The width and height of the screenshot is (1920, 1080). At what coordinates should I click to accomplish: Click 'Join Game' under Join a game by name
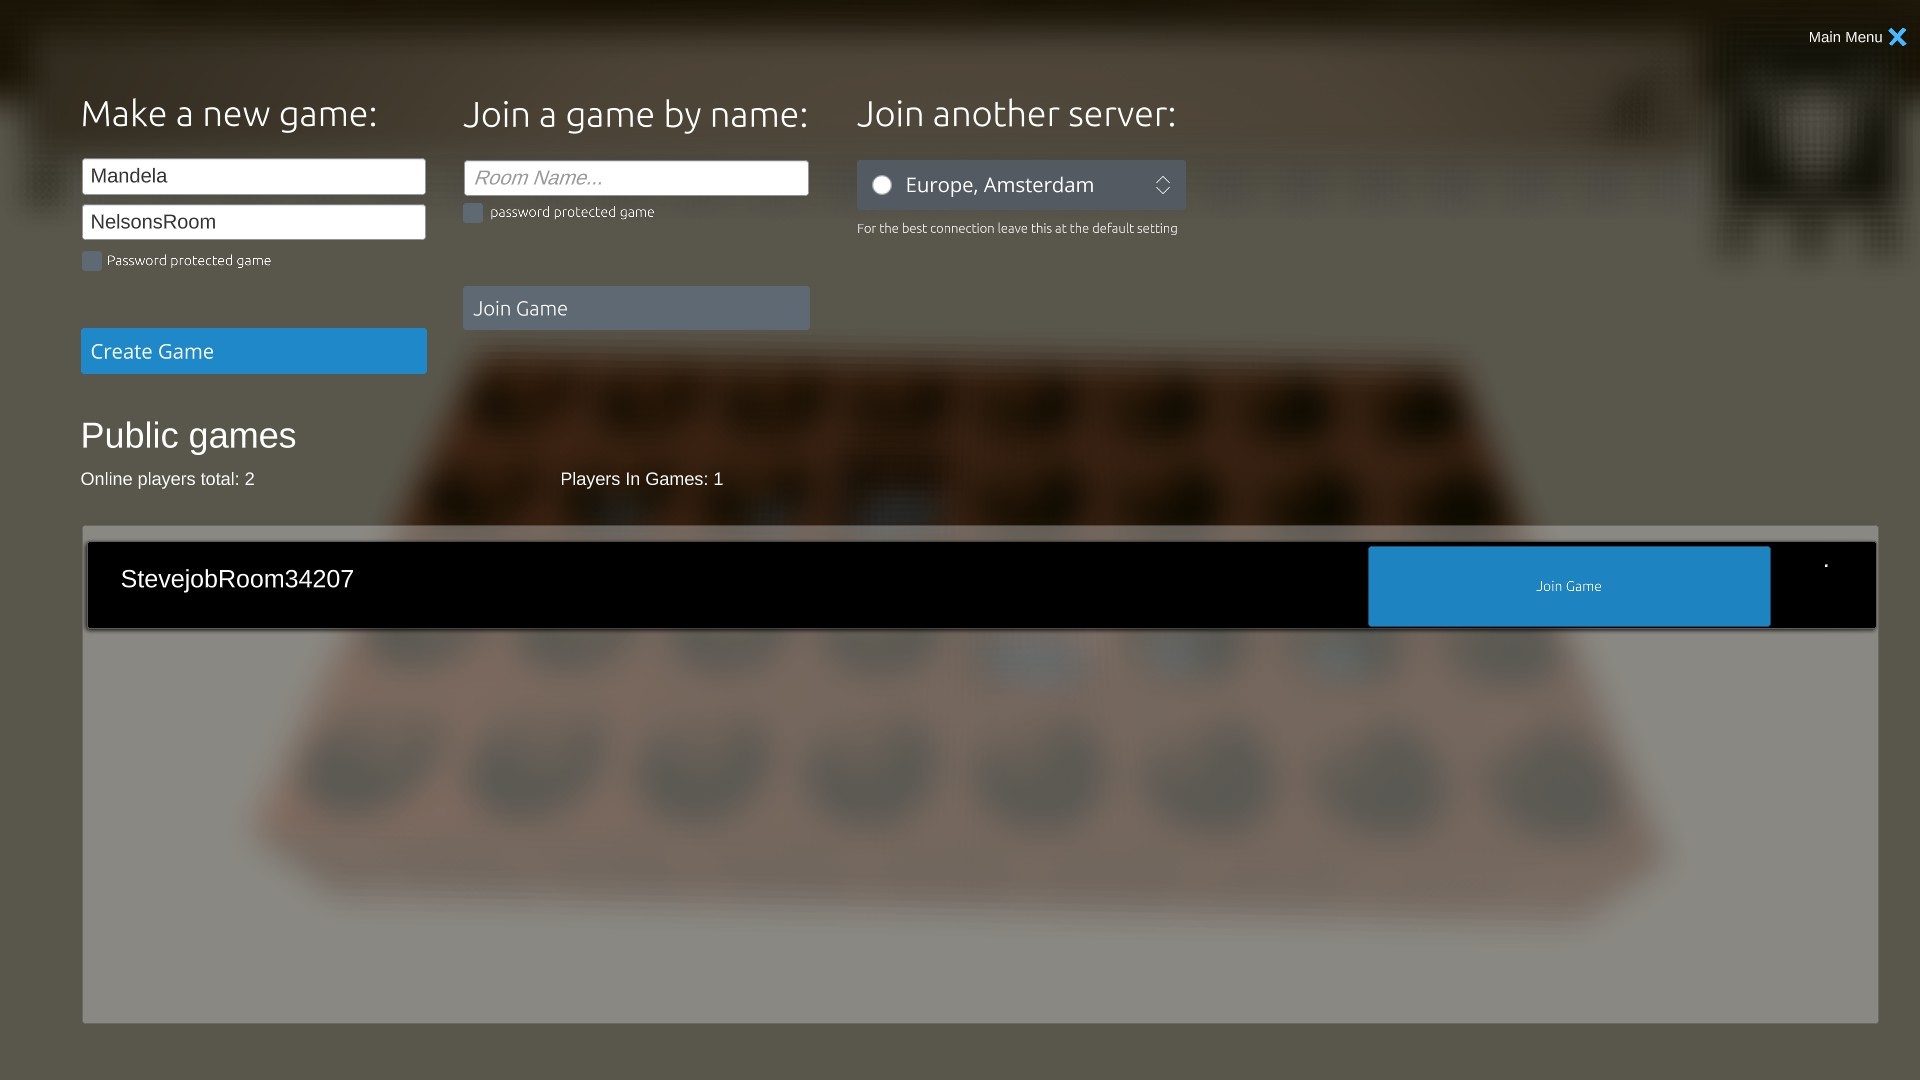coord(635,308)
